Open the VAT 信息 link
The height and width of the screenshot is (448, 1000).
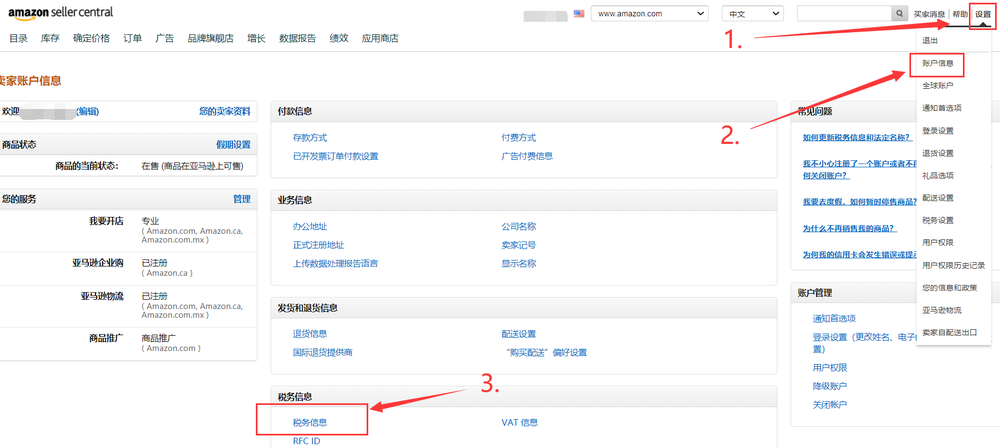tap(520, 422)
